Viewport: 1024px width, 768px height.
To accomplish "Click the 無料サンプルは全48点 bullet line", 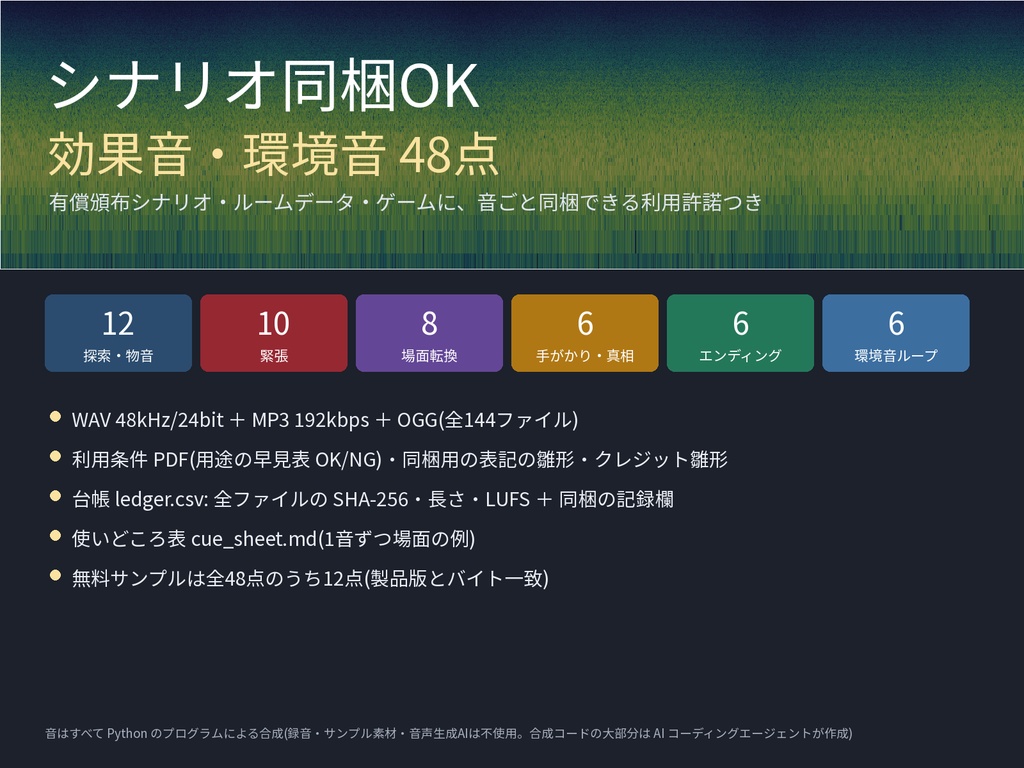I will 310,579.
